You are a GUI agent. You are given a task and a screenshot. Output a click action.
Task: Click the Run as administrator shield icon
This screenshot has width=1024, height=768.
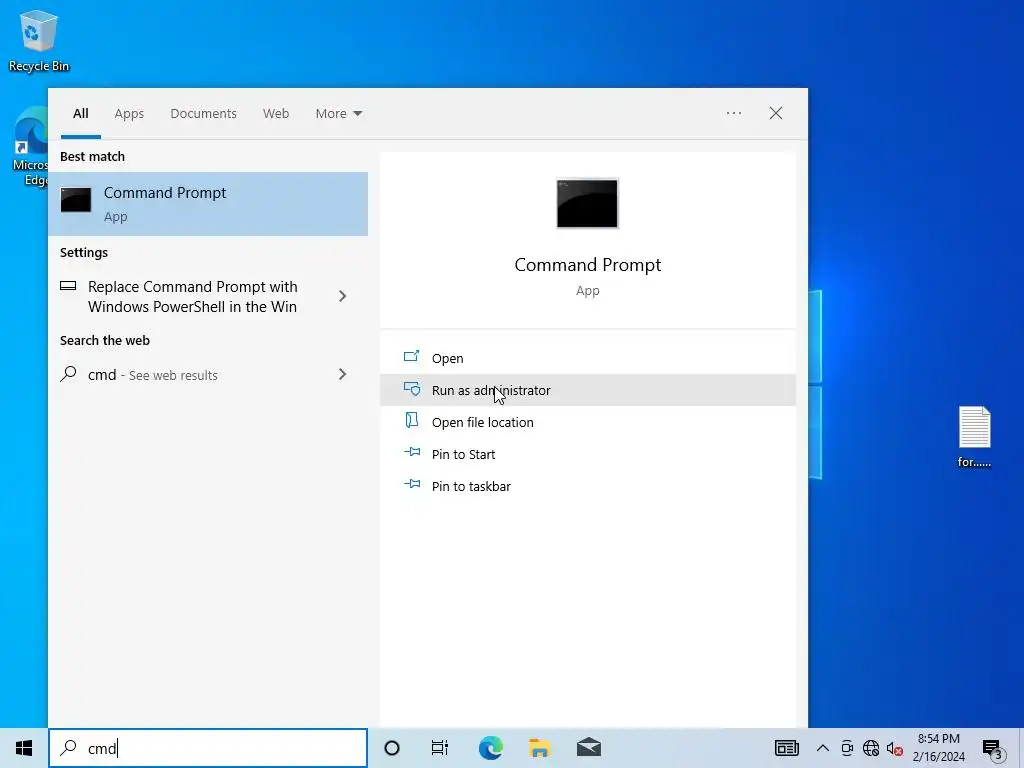click(411, 389)
